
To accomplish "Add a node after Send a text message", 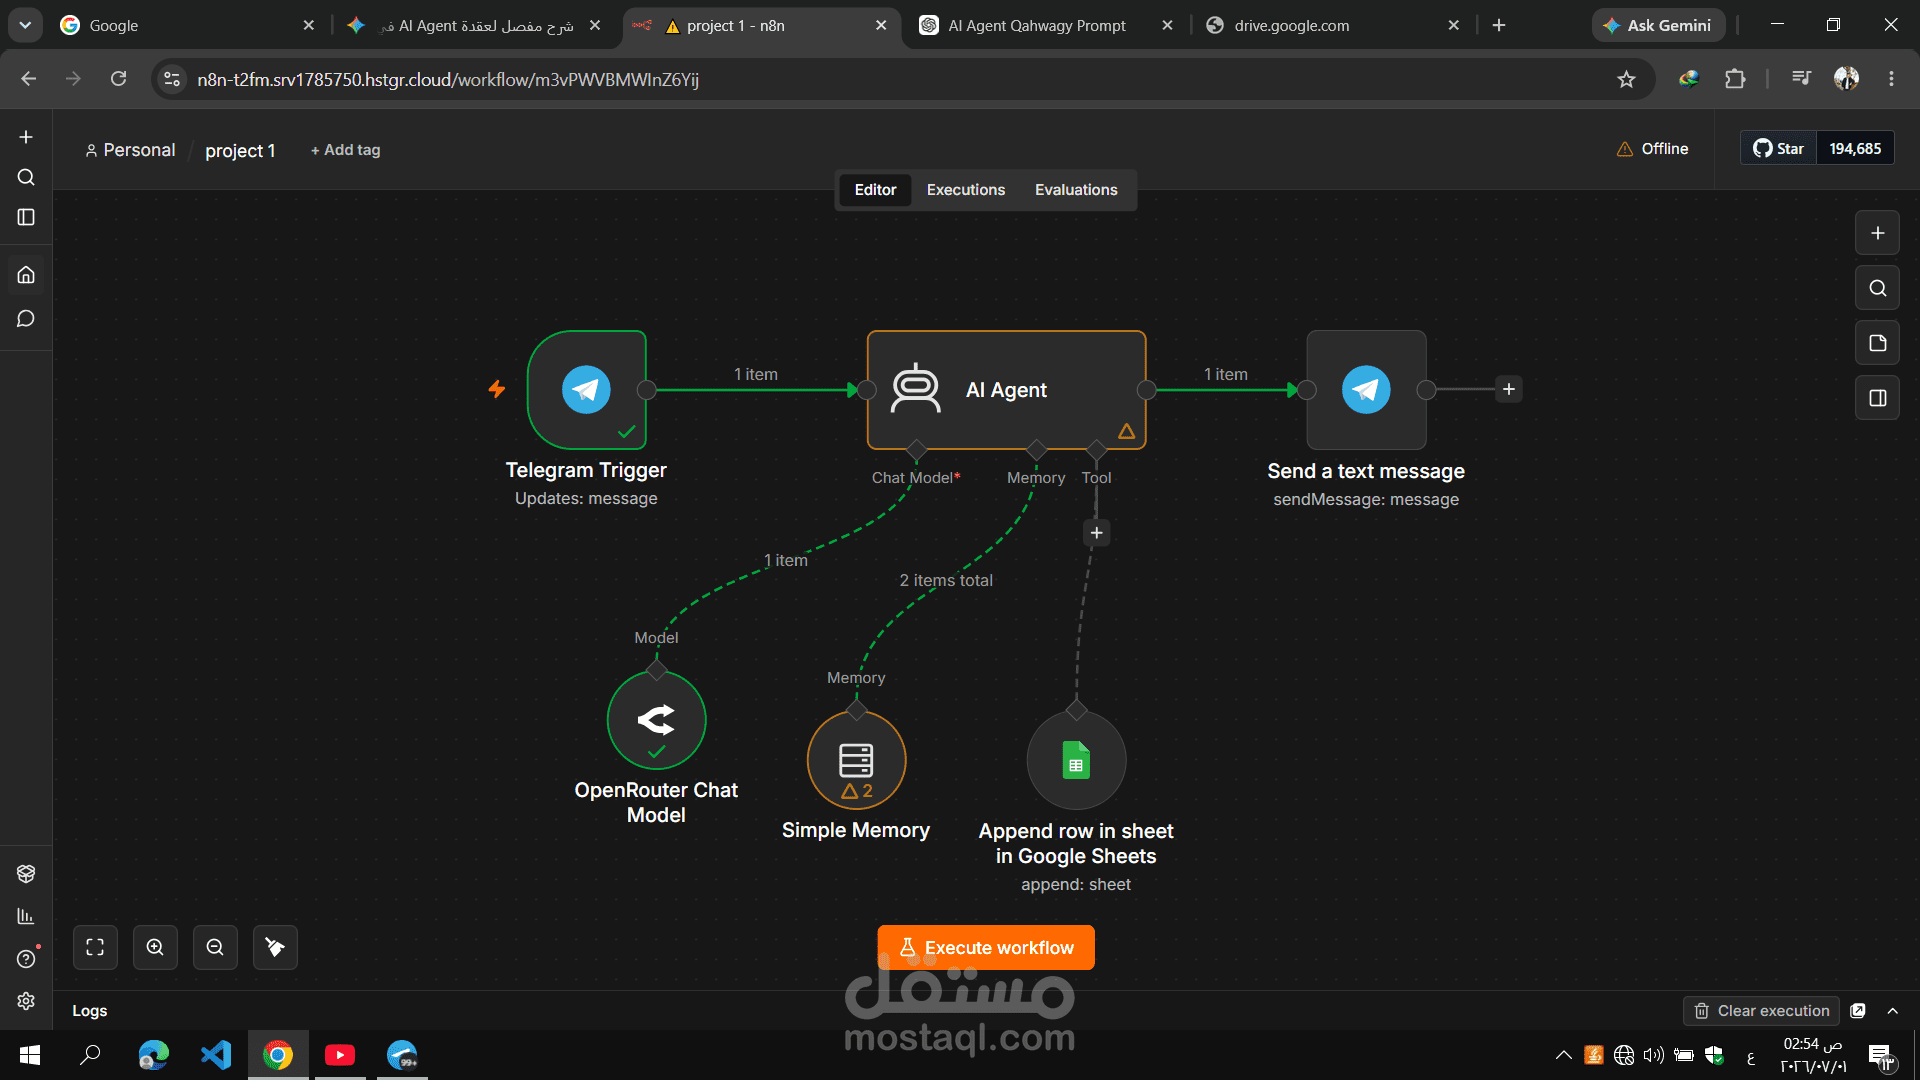I will tap(1509, 389).
